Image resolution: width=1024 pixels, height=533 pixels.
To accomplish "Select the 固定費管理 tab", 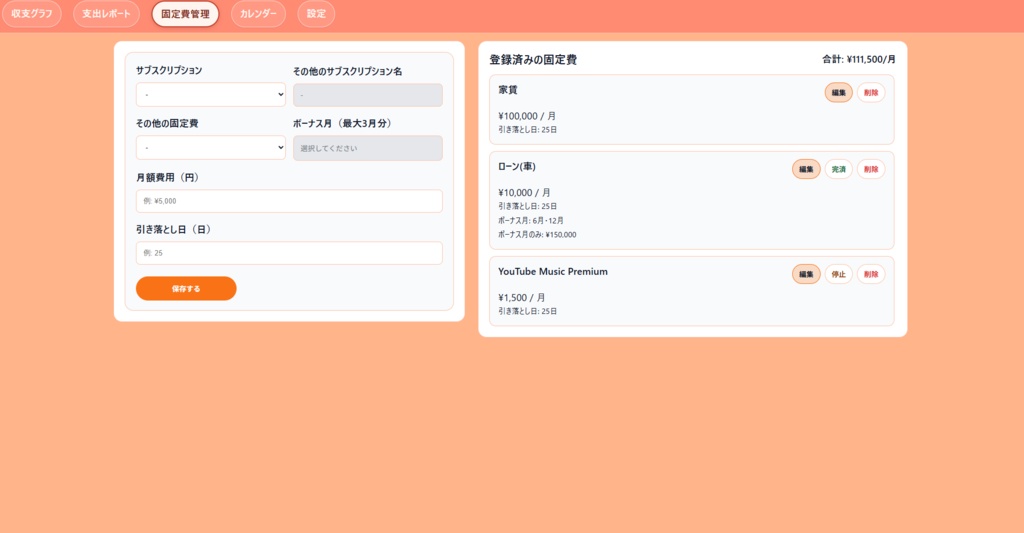I will click(x=185, y=14).
